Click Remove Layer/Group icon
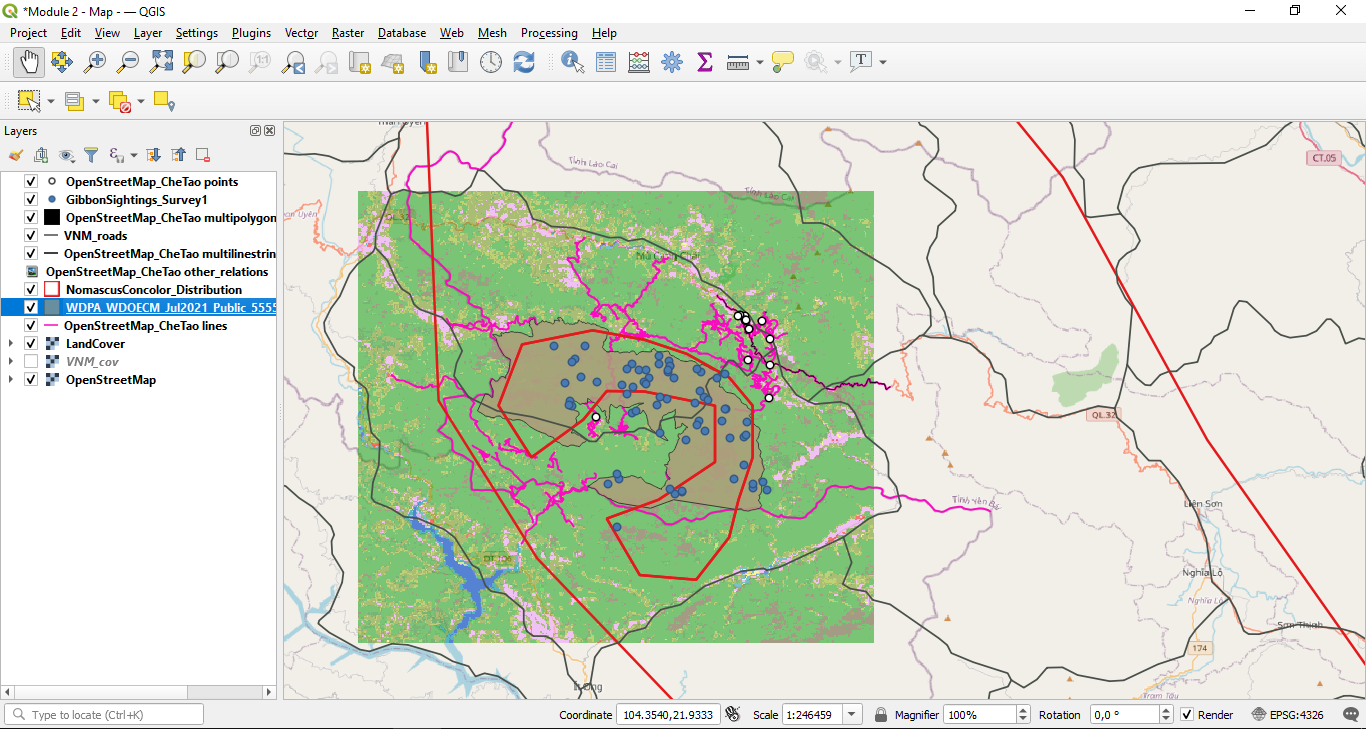 point(203,155)
